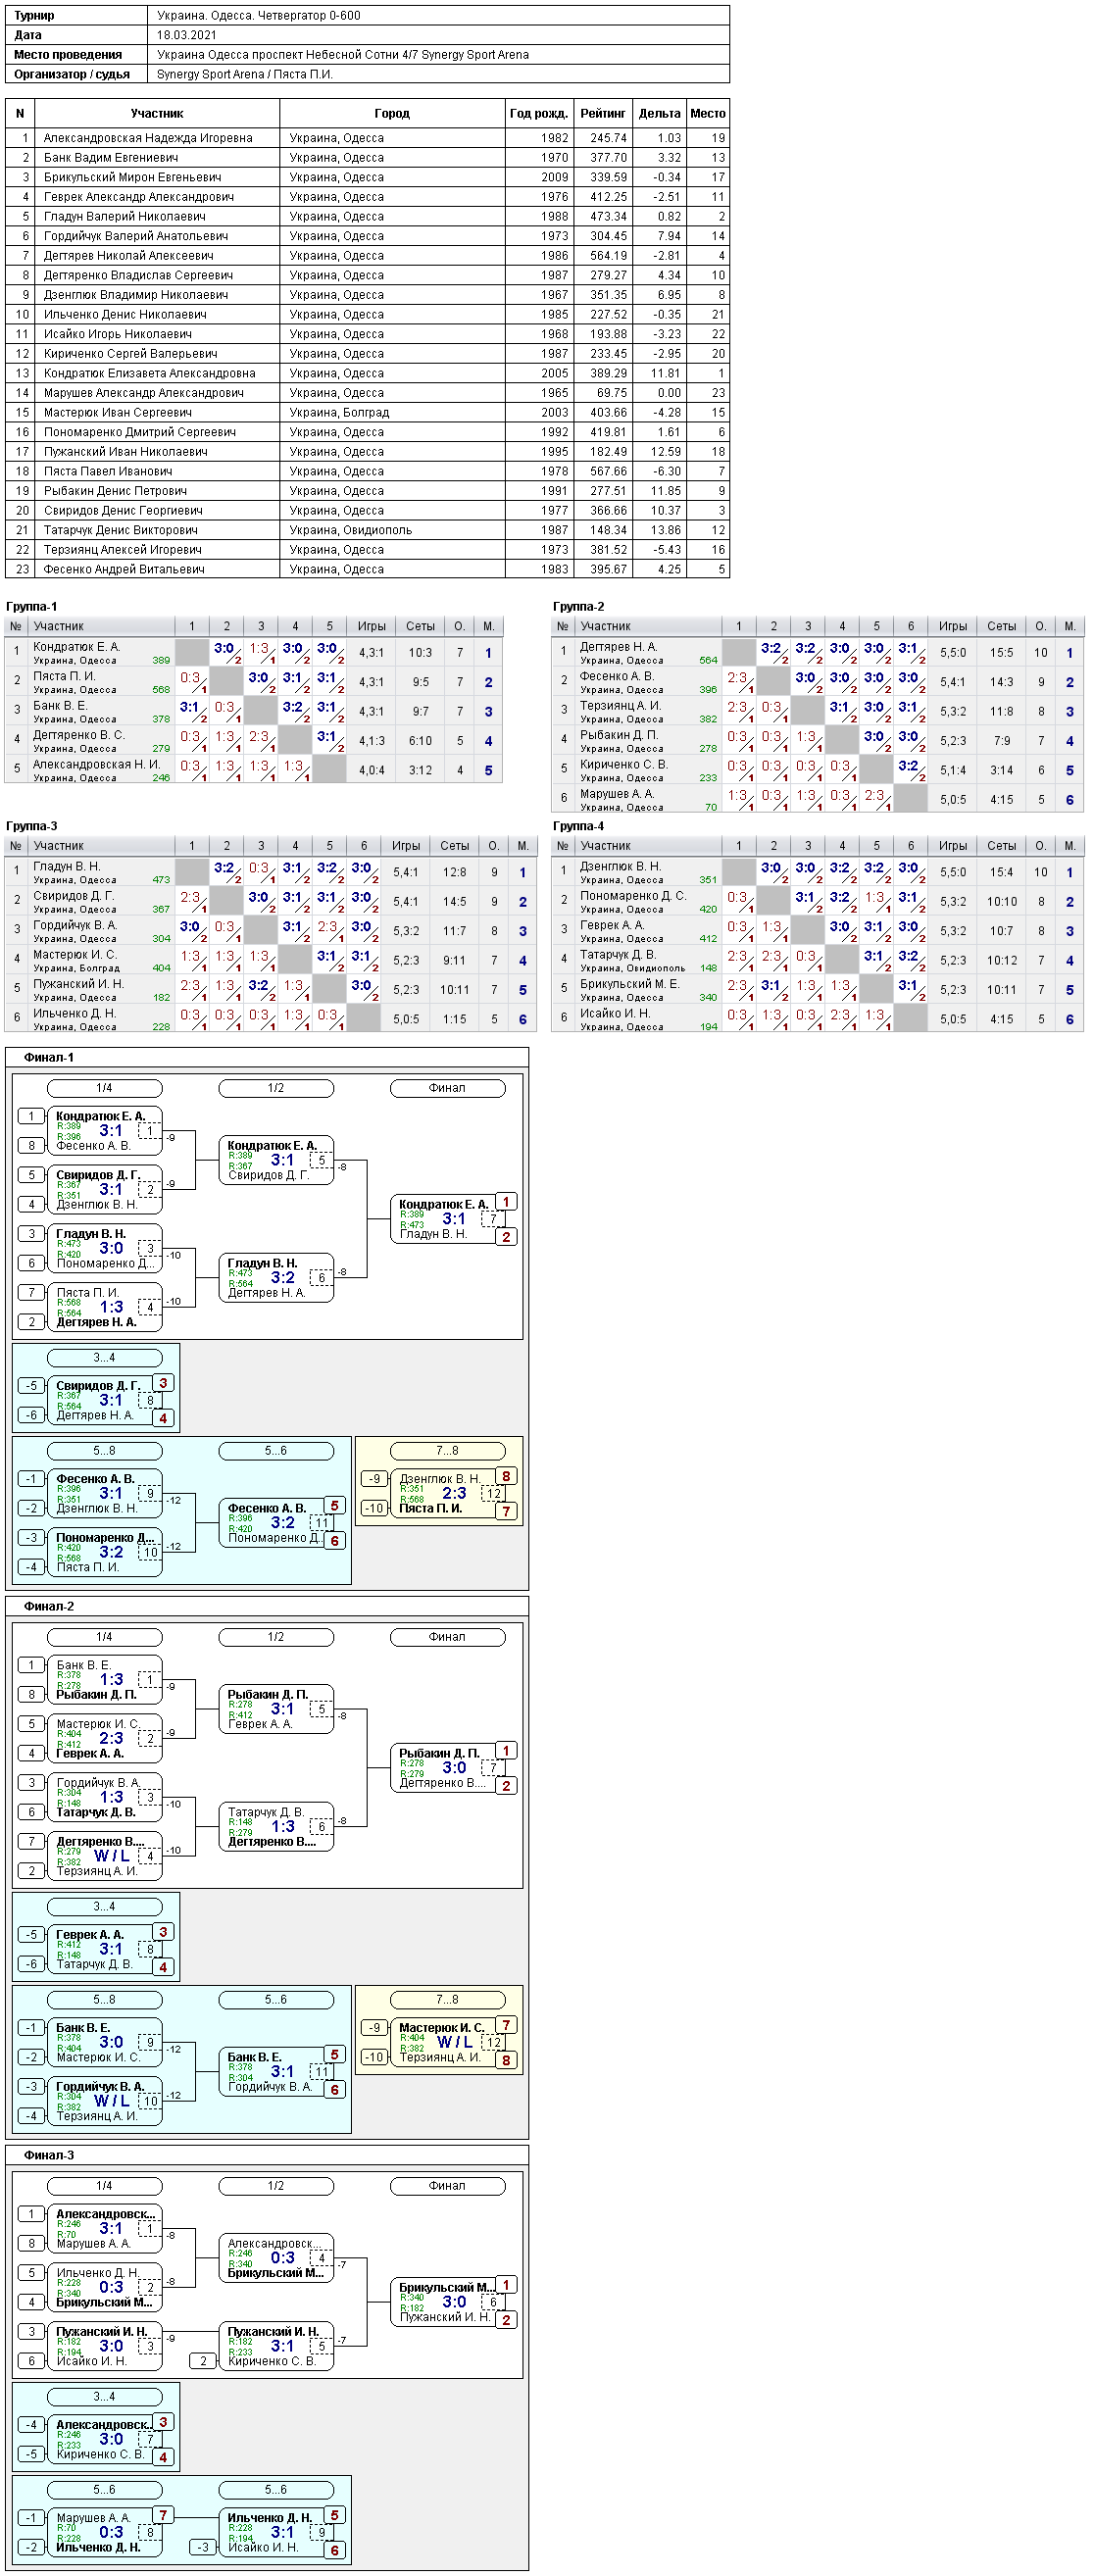This screenshot has width=1094, height=2576.
Task: Select the Группа-3 heading
Action: pos(32,826)
